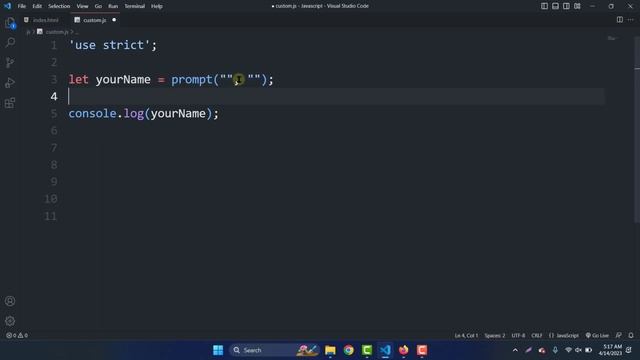Go to line via Ln 4, Col 1

click(466, 336)
